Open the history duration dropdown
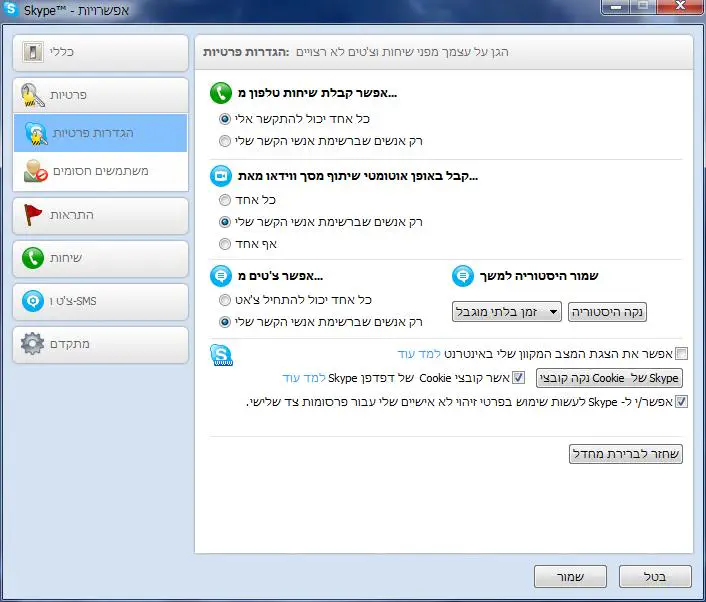This screenshot has height=602, width=706. point(506,312)
